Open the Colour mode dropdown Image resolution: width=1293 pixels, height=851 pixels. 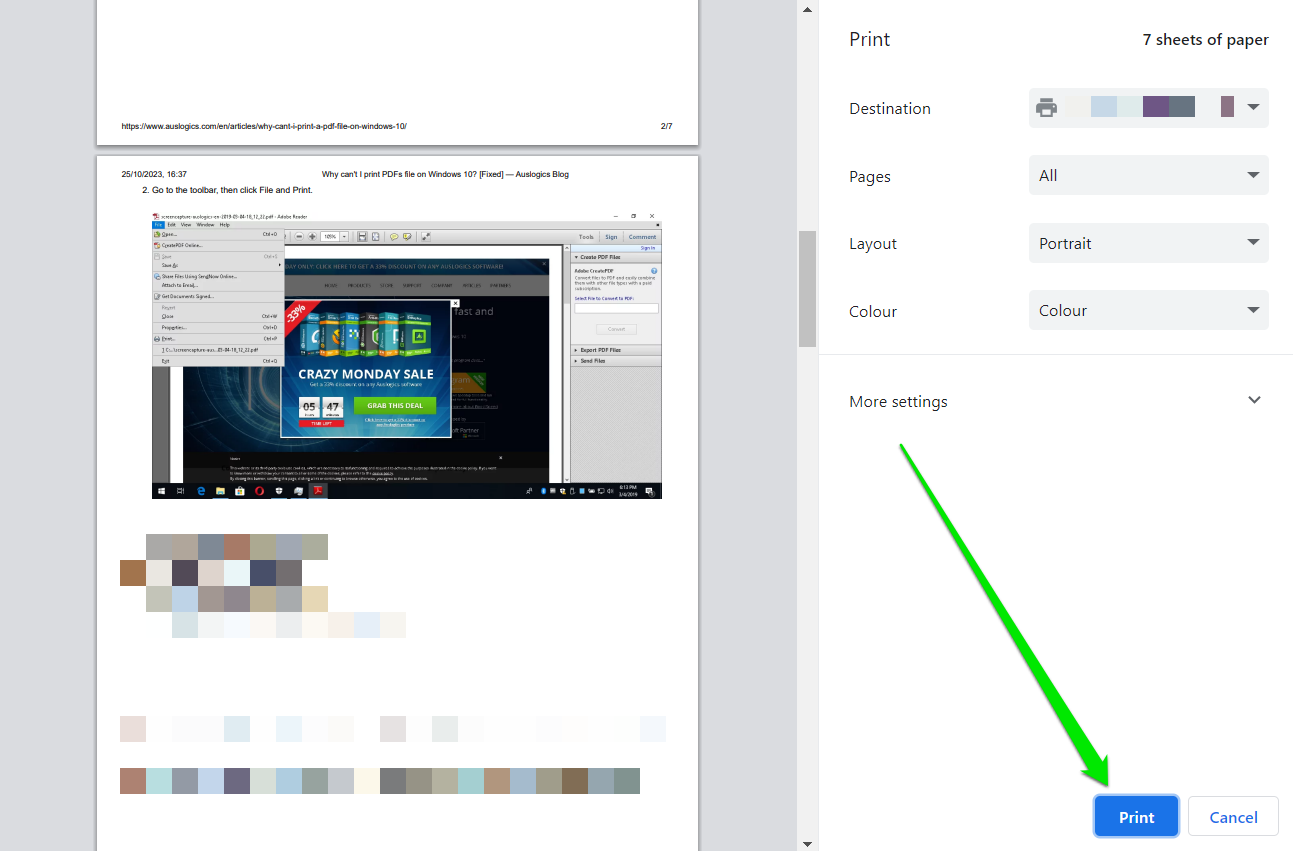coord(1148,310)
